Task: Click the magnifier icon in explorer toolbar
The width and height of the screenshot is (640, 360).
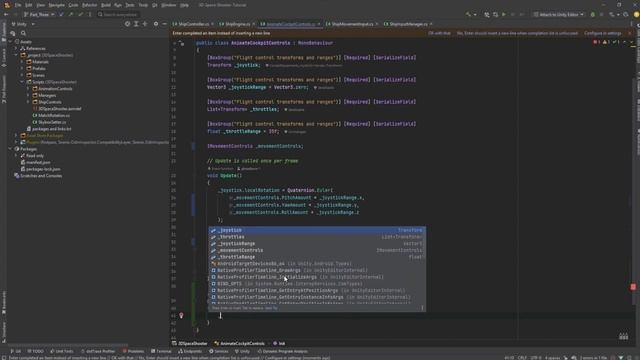Action: [24, 33]
